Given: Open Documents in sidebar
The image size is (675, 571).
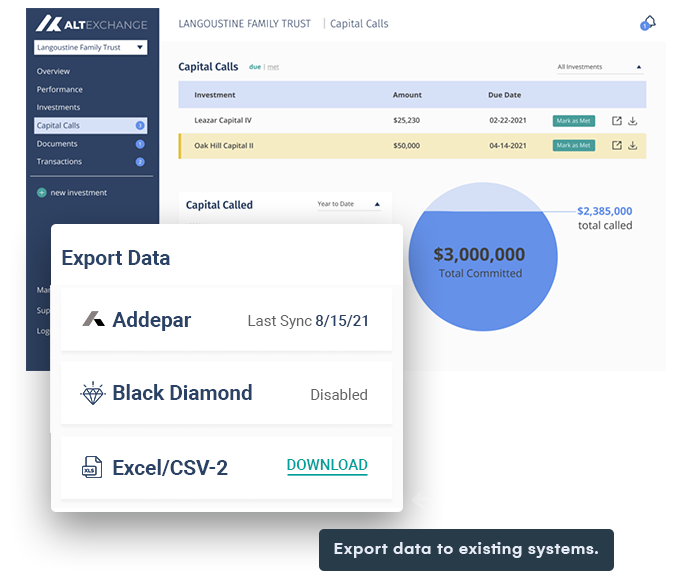Looking at the screenshot, I should pyautogui.click(x=57, y=144).
